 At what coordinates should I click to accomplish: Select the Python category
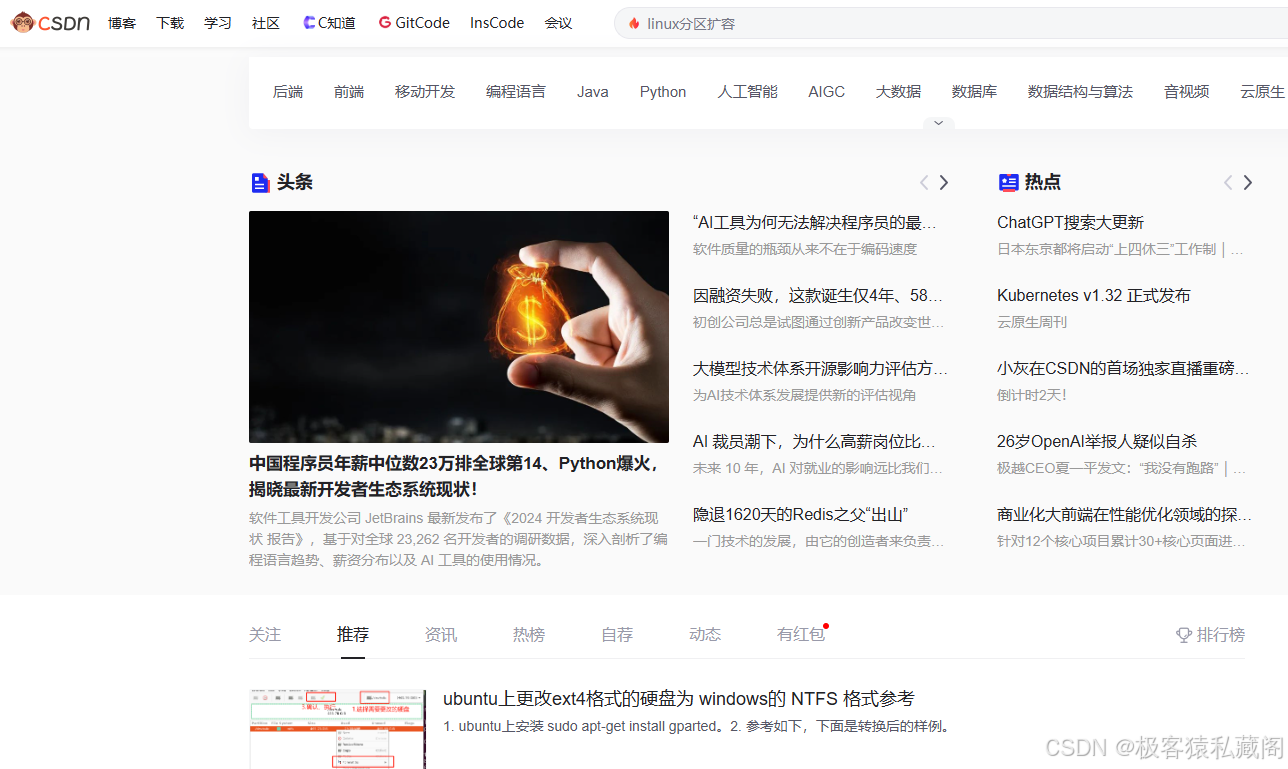tap(662, 91)
